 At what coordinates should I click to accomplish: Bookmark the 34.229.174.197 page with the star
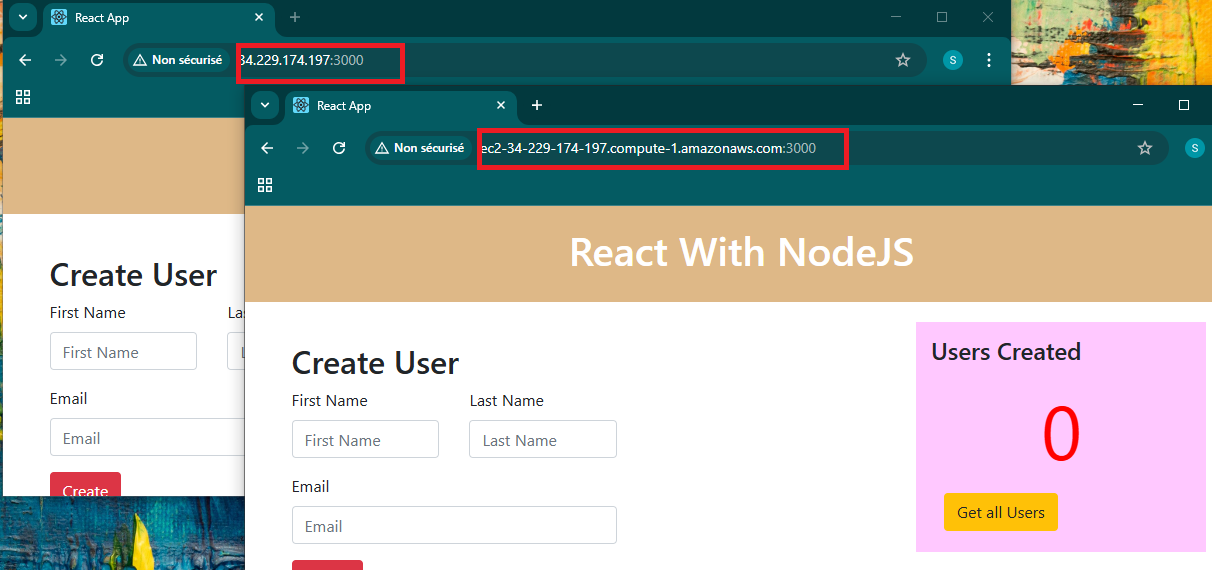[x=903, y=60]
